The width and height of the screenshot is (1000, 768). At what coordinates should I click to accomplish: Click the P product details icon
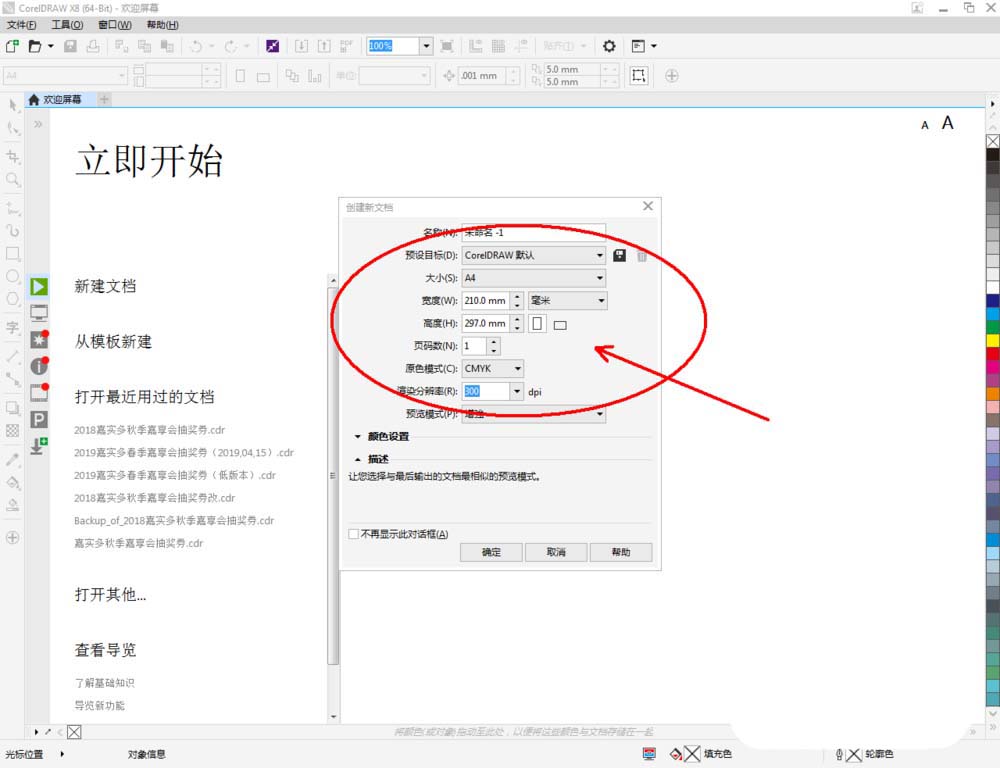[39, 419]
